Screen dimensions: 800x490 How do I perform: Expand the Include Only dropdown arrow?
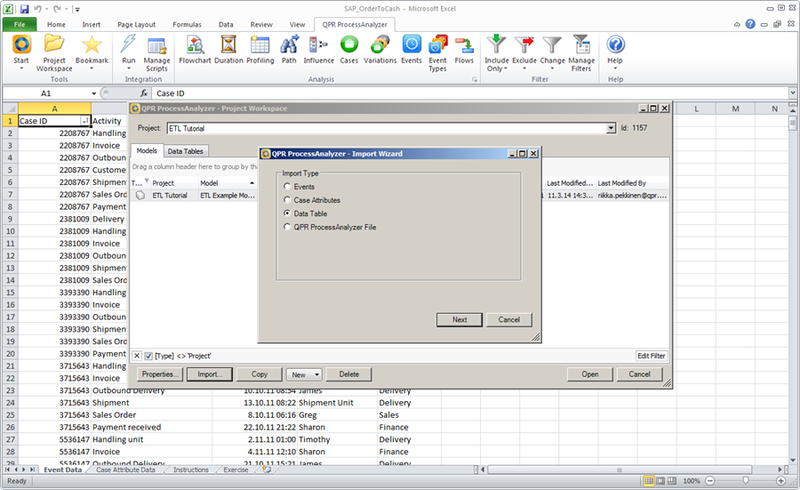505,69
